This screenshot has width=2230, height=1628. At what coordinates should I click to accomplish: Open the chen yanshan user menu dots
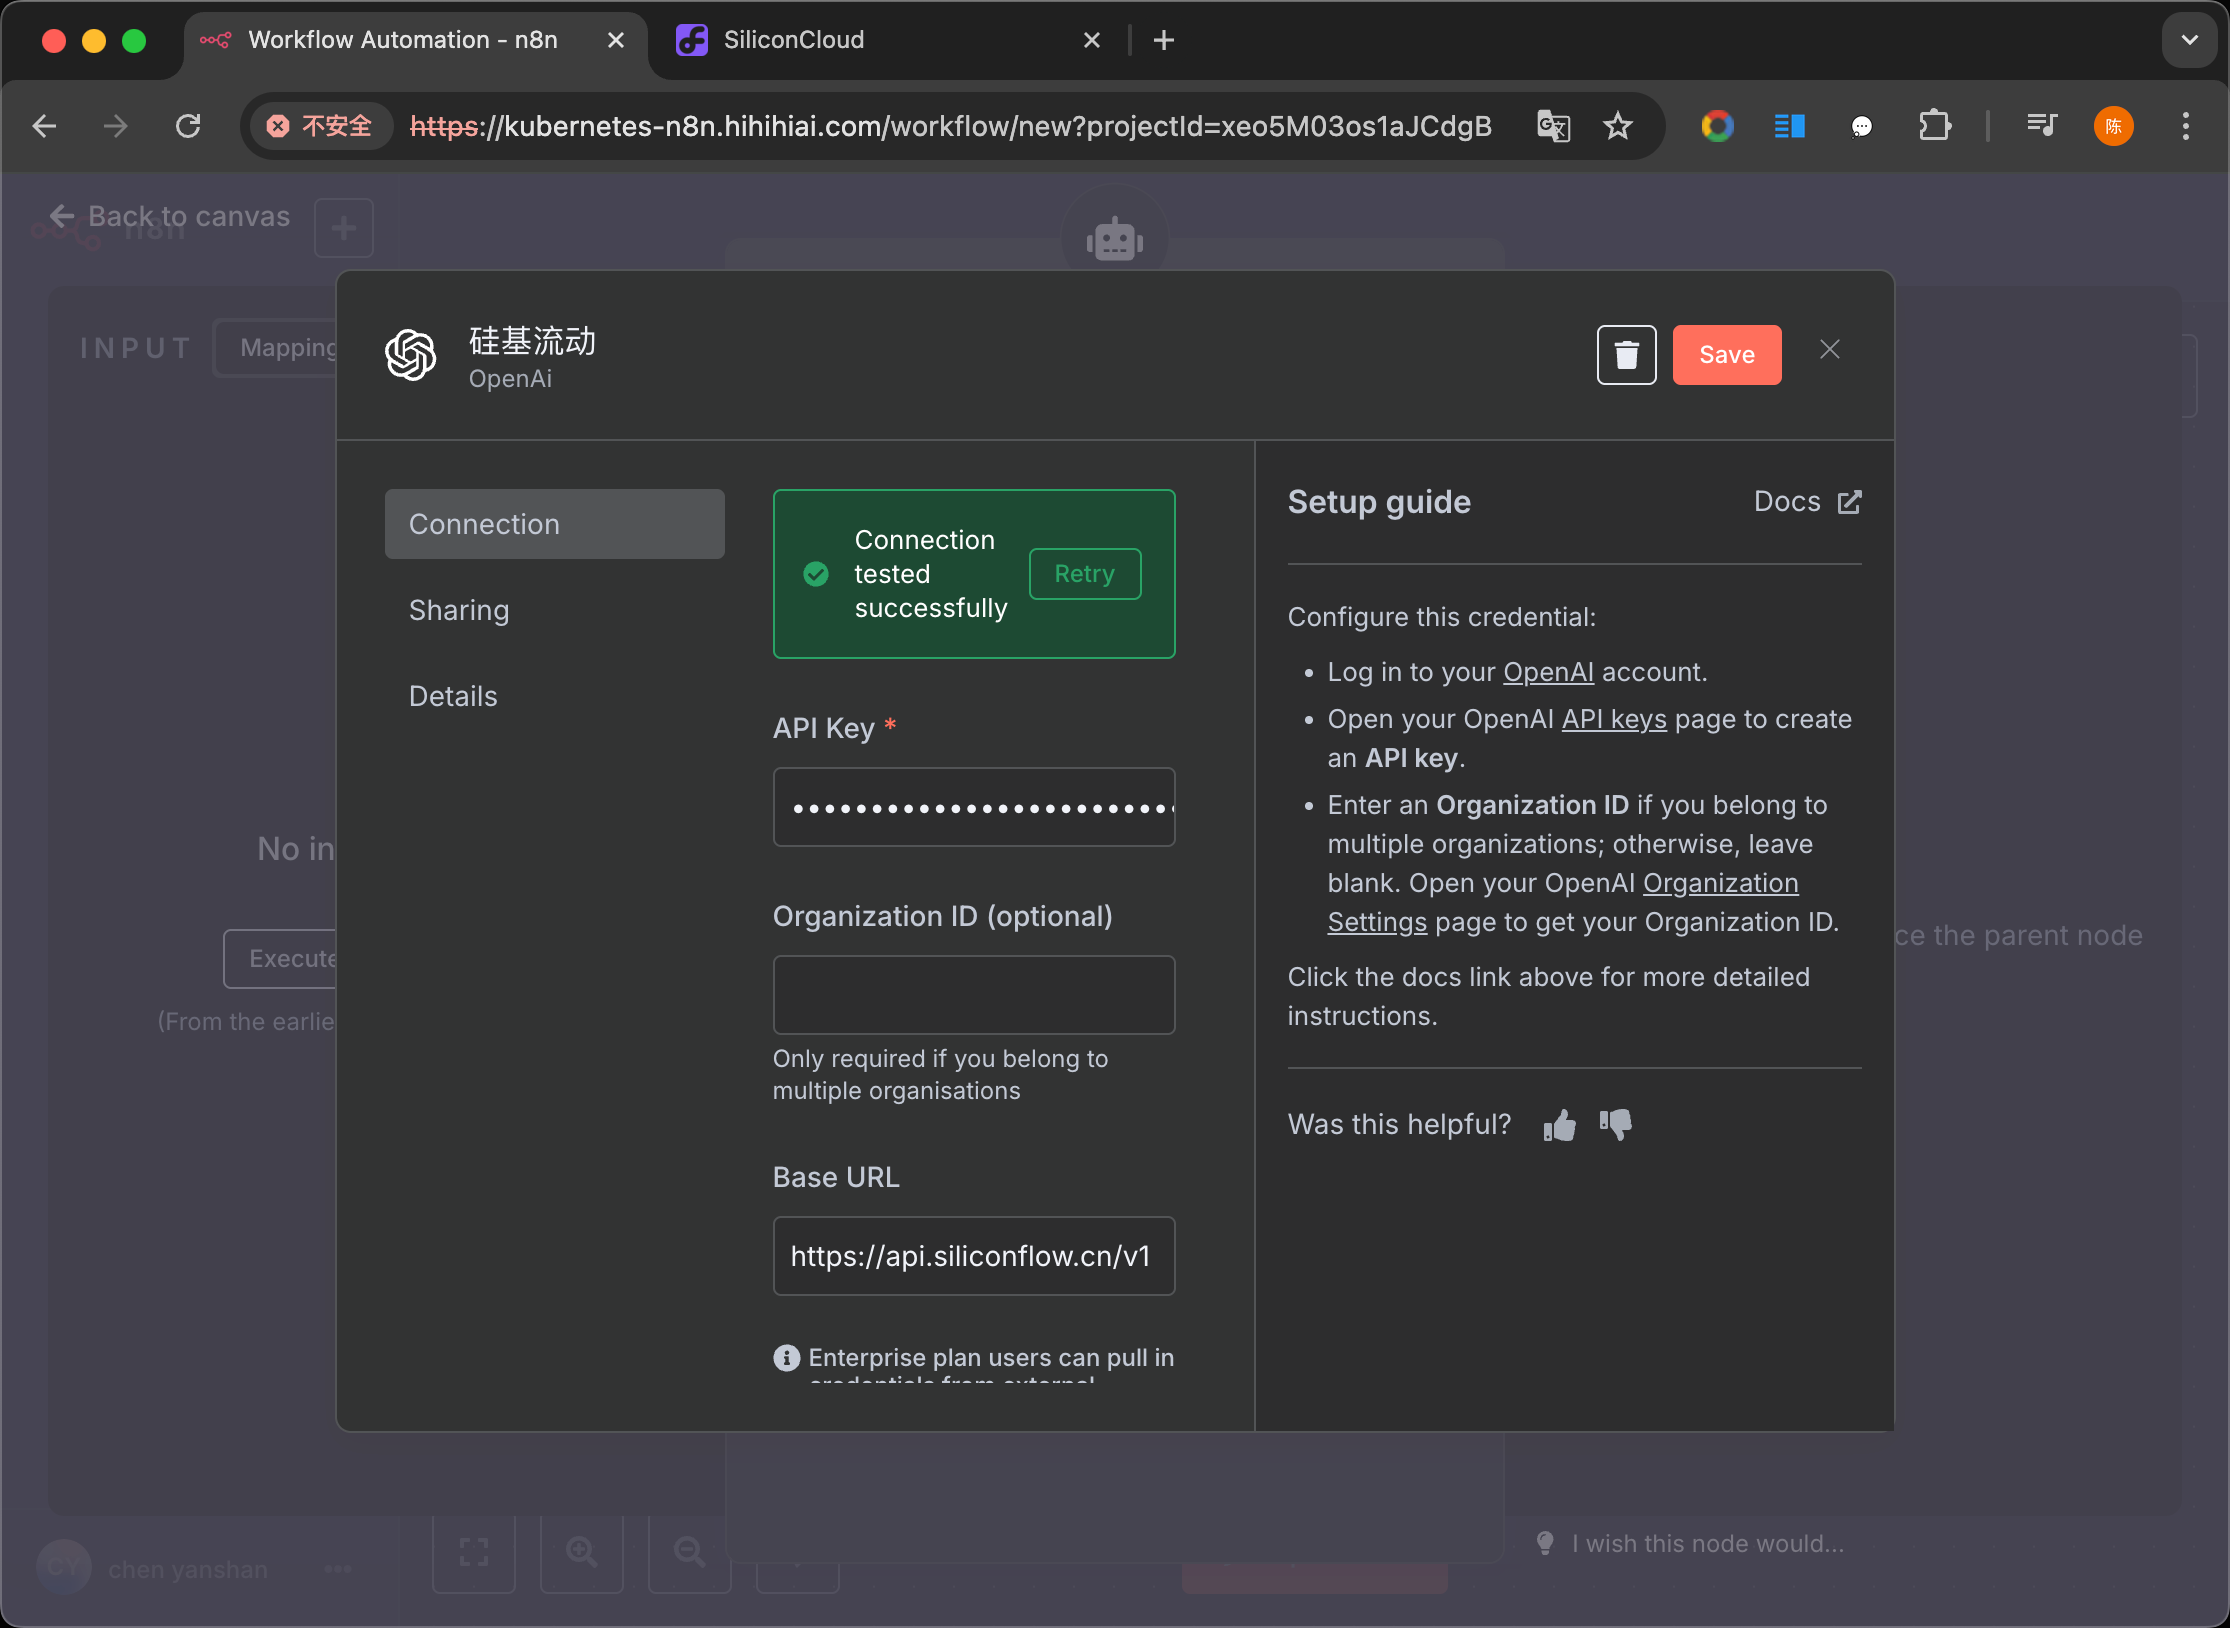click(x=338, y=1569)
